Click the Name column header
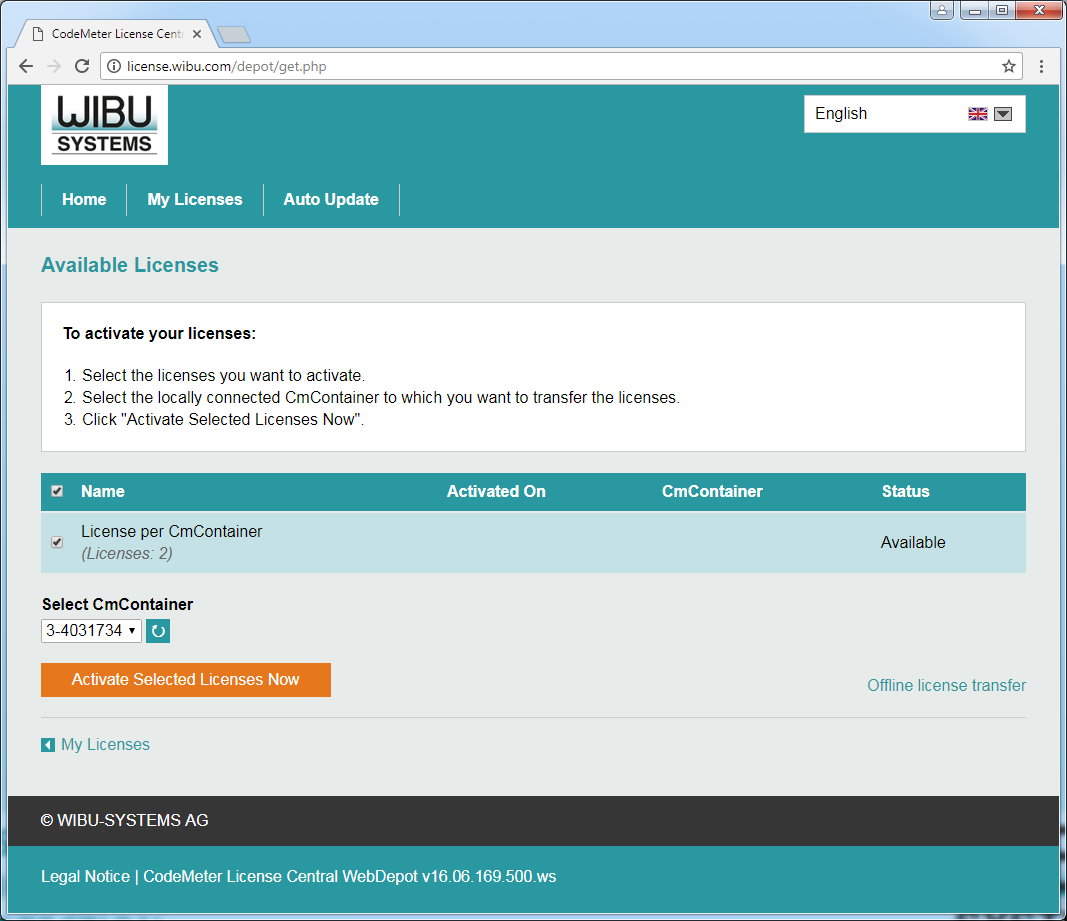The image size is (1067, 921). coord(103,491)
